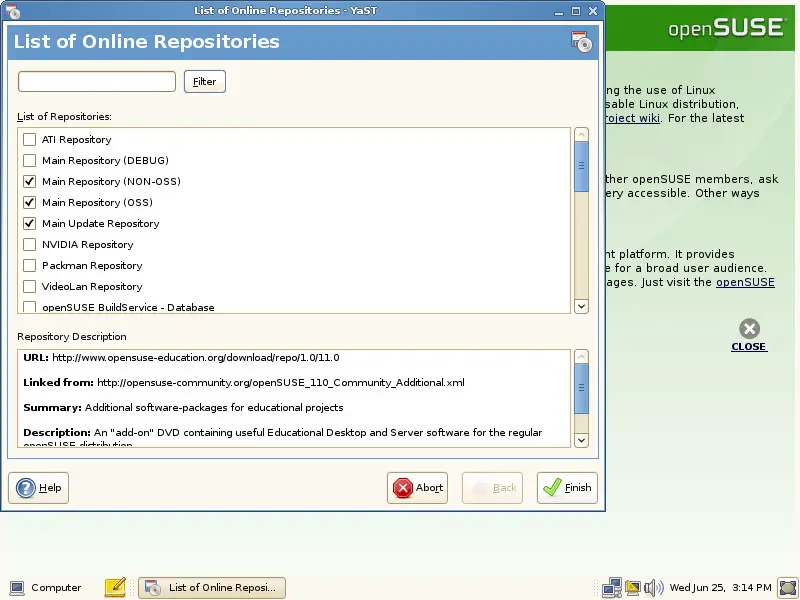Close the YaST repositories window

pos(593,11)
